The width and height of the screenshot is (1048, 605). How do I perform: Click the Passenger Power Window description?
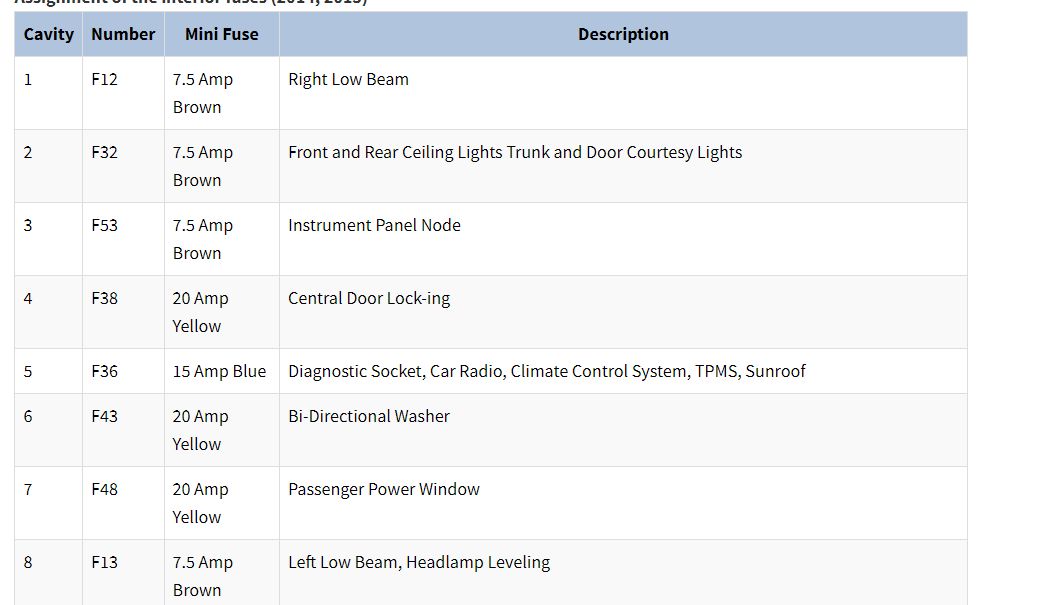[x=384, y=490]
